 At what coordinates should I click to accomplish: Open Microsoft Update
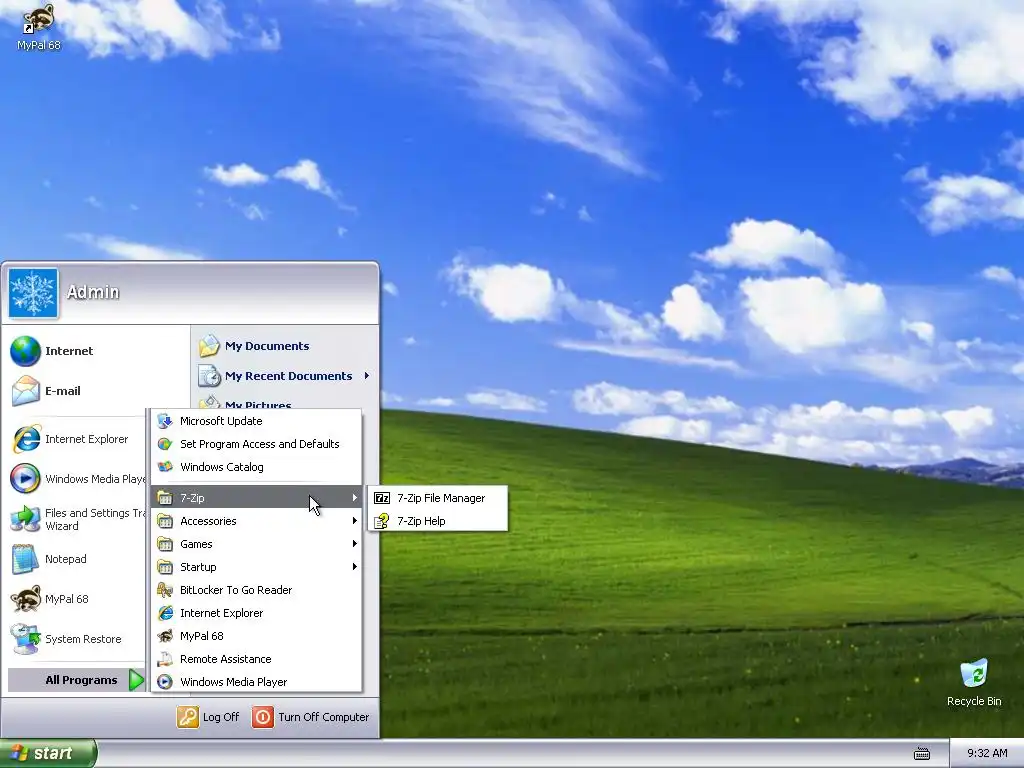[256, 421]
